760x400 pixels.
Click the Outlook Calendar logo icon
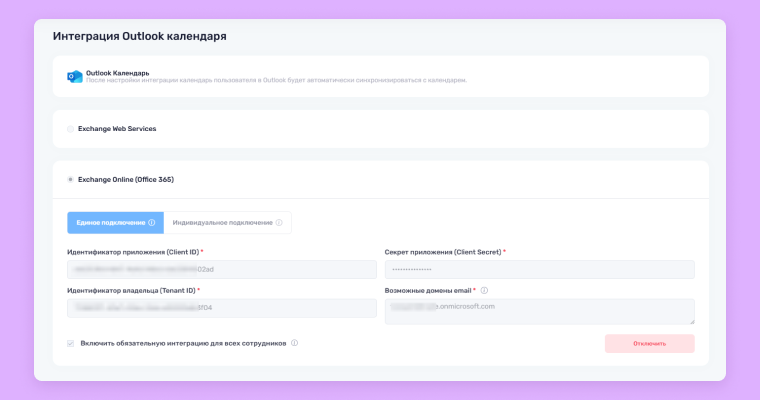75,77
